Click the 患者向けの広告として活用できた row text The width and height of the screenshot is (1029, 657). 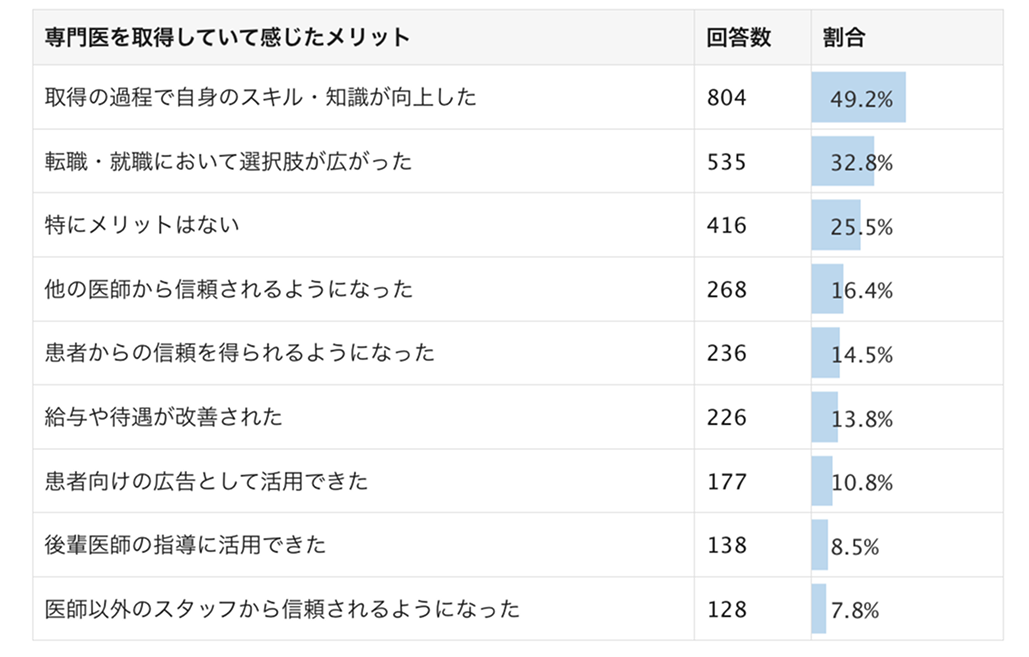pyautogui.click(x=207, y=481)
